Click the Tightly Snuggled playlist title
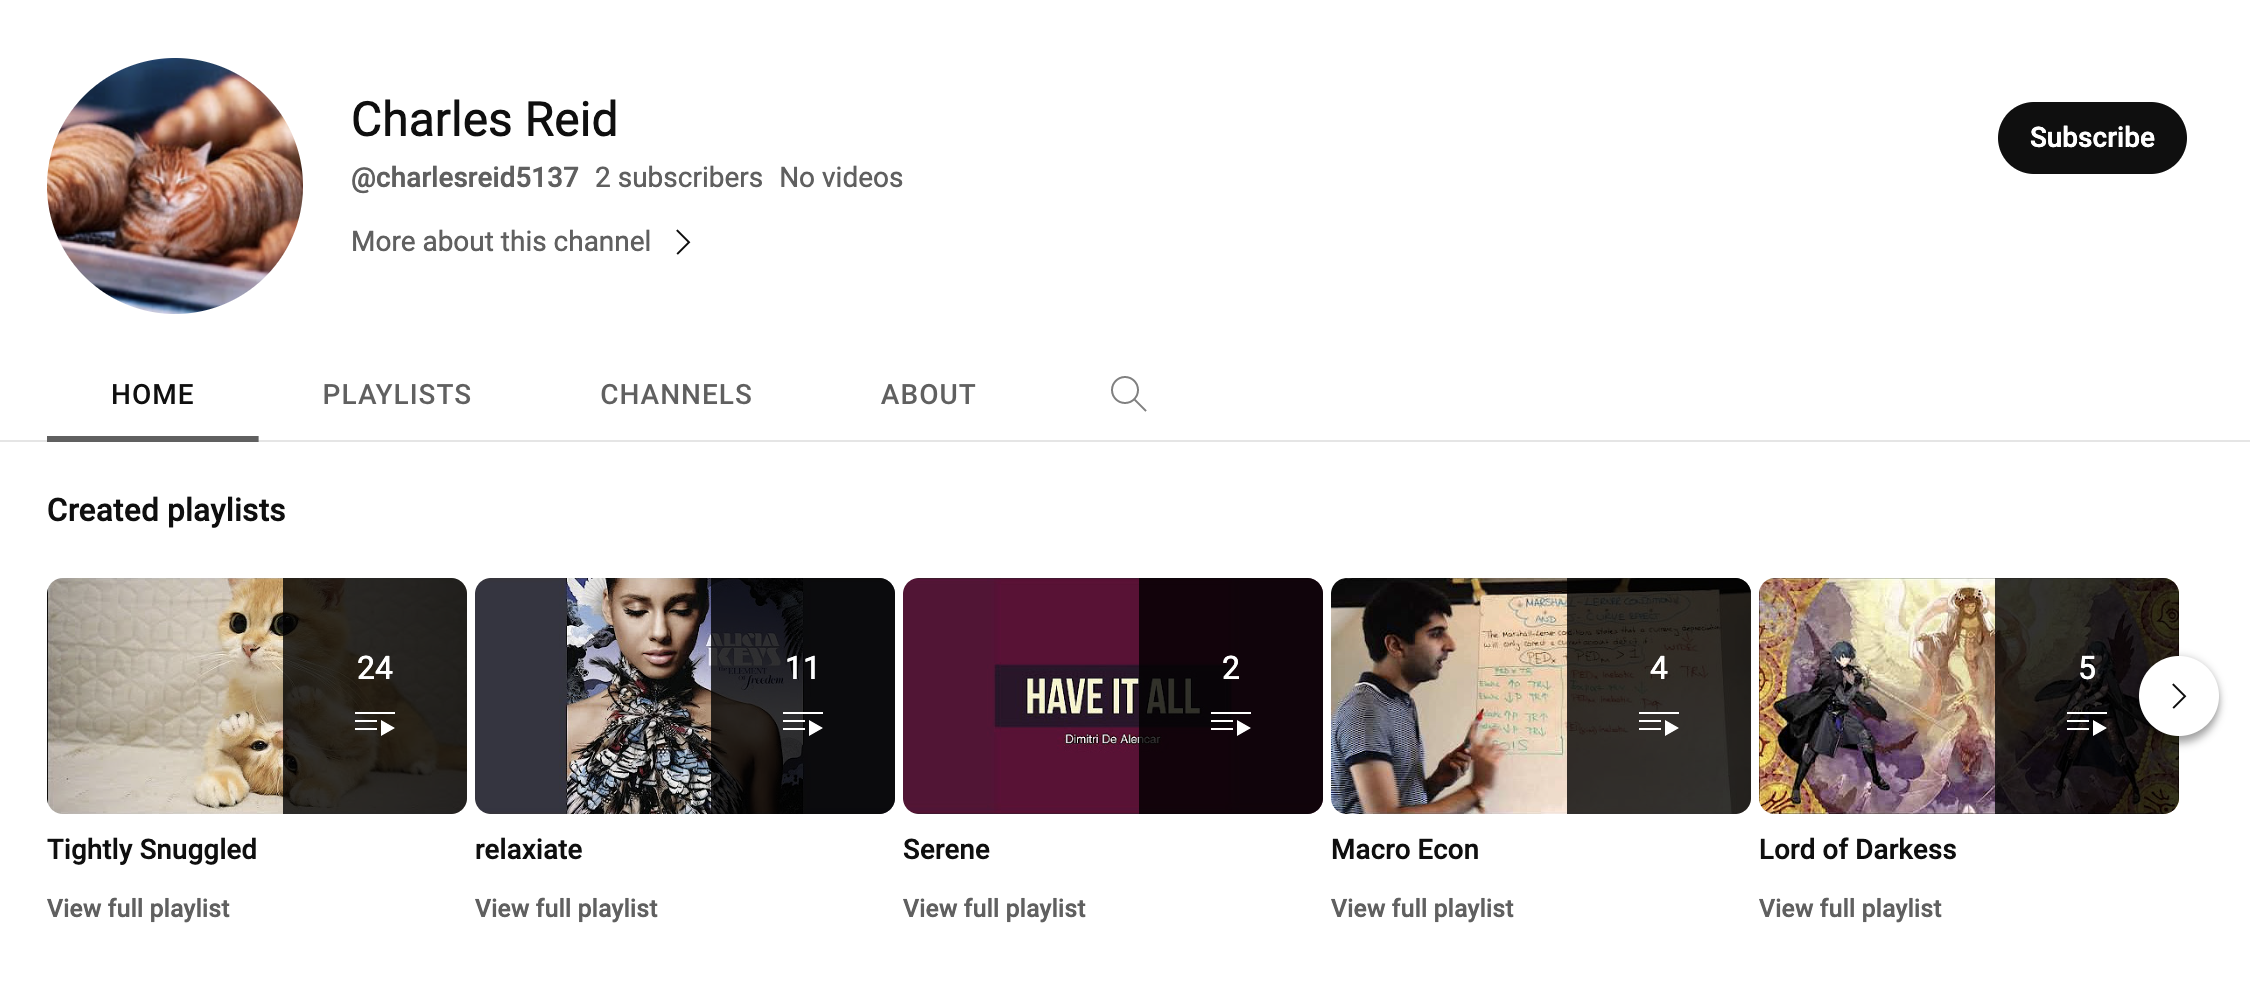Screen dimensions: 2250x990 pyautogui.click(x=152, y=850)
